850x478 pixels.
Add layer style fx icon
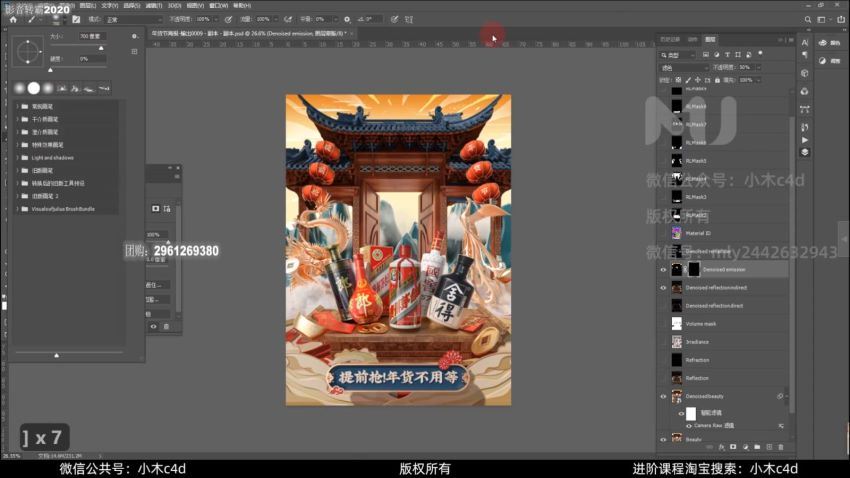coord(722,447)
